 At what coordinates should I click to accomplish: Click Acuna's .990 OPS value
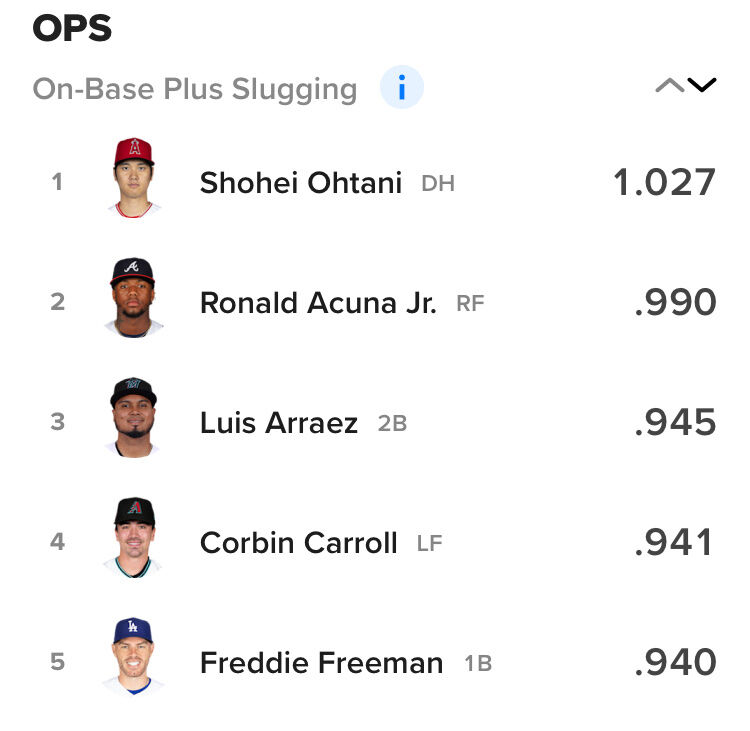675,302
